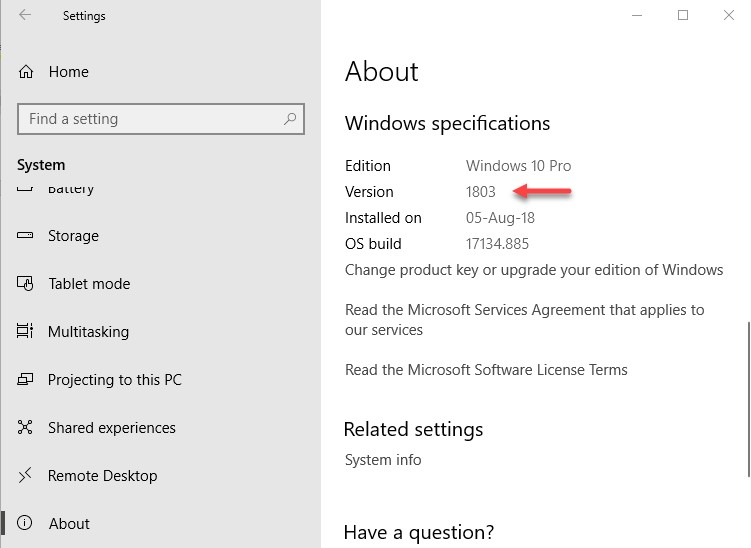Click the Storage drive icon

tap(25, 235)
